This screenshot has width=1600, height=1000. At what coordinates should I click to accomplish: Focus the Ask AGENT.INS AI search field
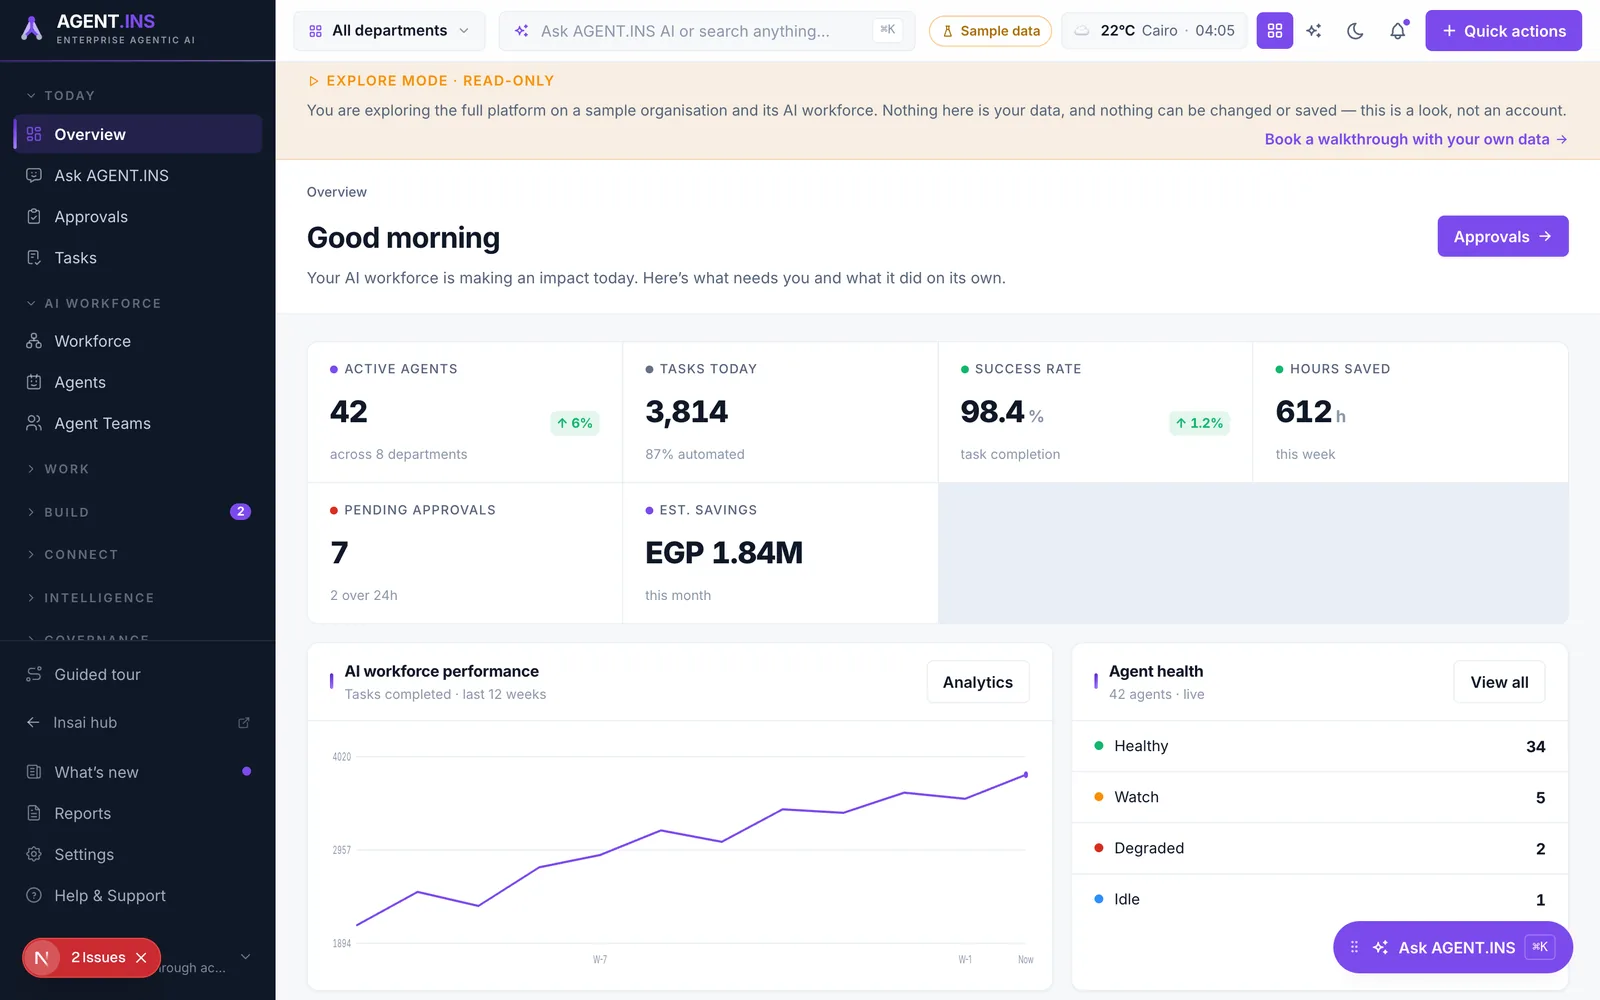(x=707, y=31)
